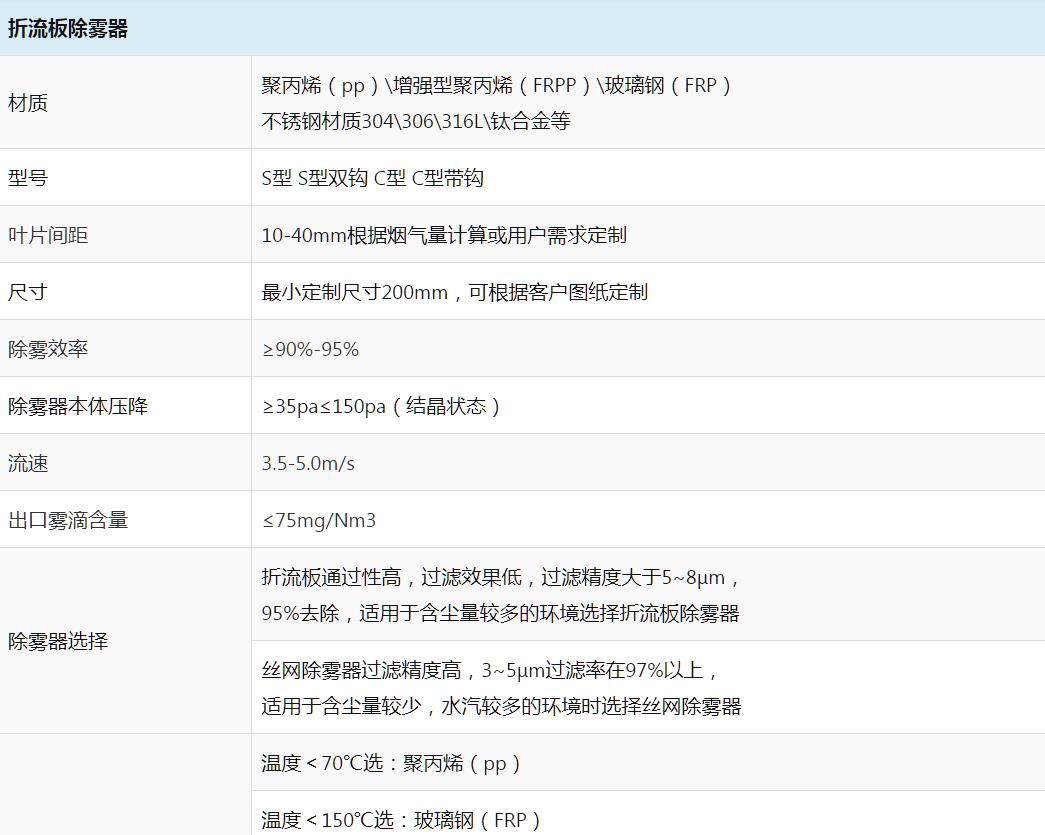Click the S型双钩 C型带钩 model value

pyautogui.click(x=372, y=178)
